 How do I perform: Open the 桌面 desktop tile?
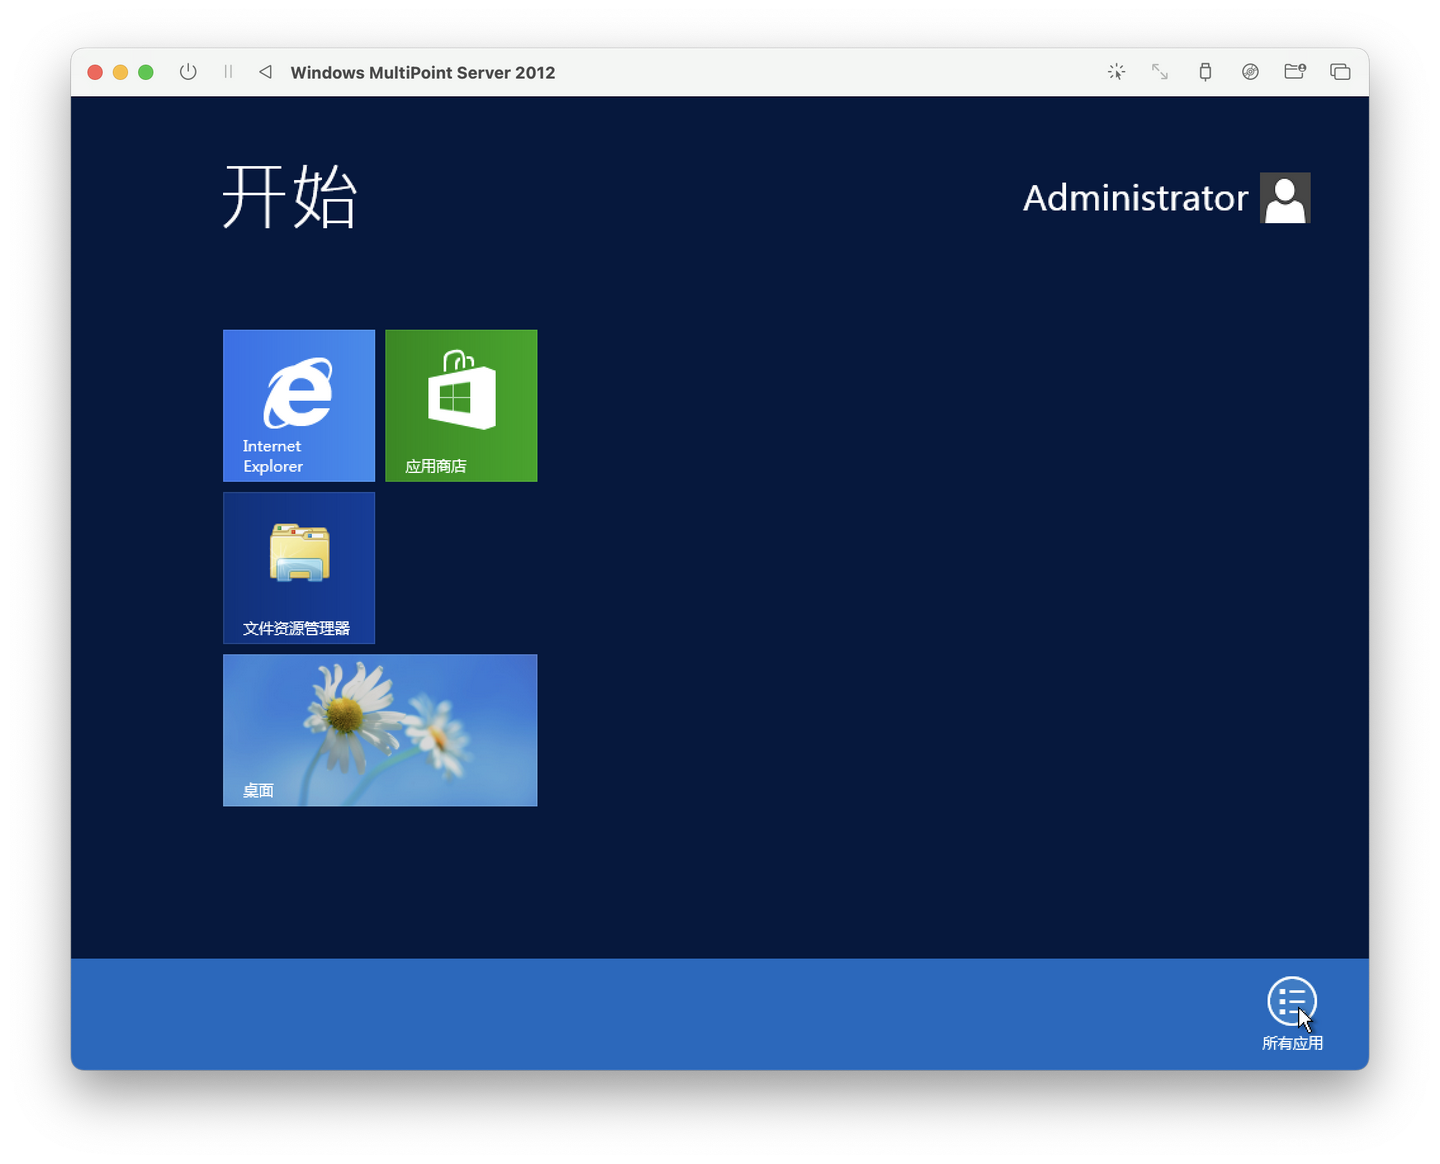(380, 730)
